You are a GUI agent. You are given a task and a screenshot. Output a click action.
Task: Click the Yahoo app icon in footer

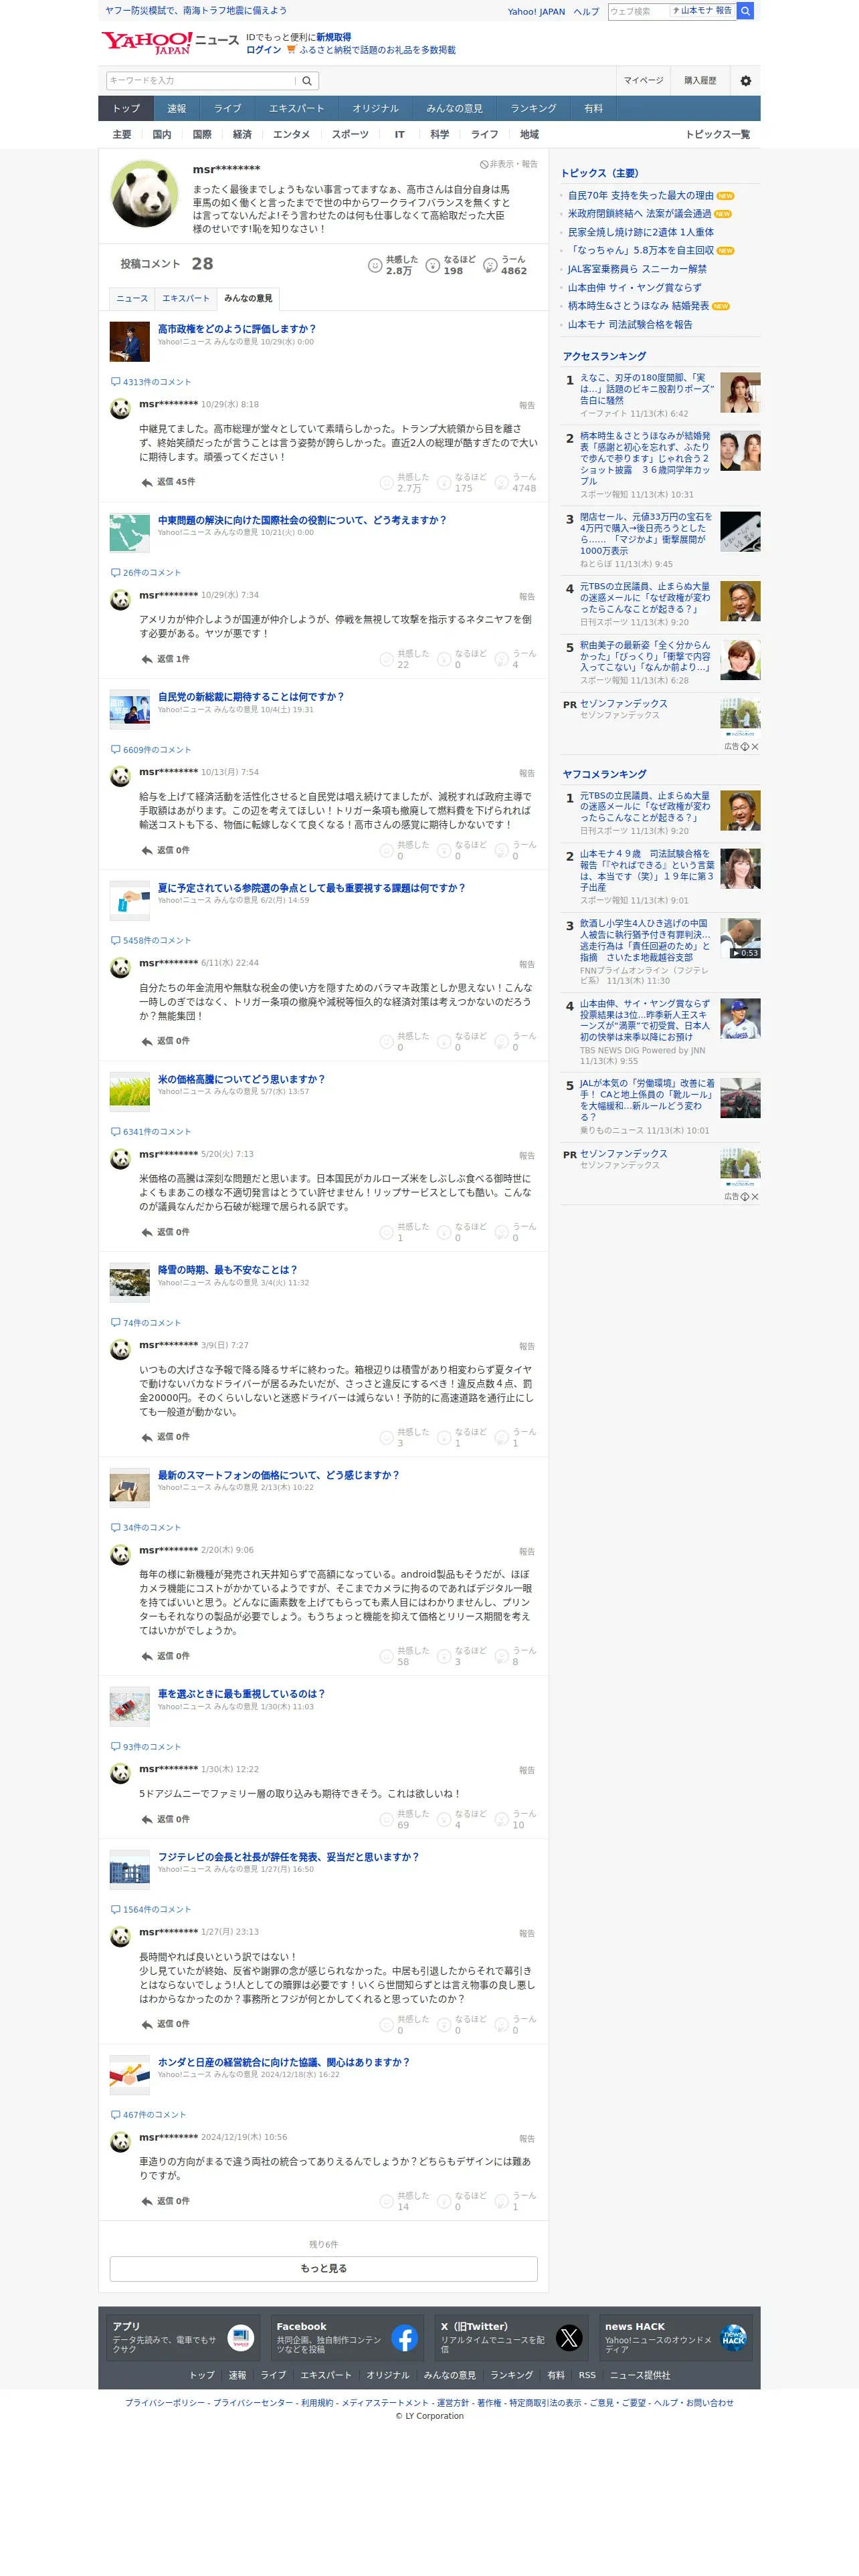pyautogui.click(x=241, y=2338)
